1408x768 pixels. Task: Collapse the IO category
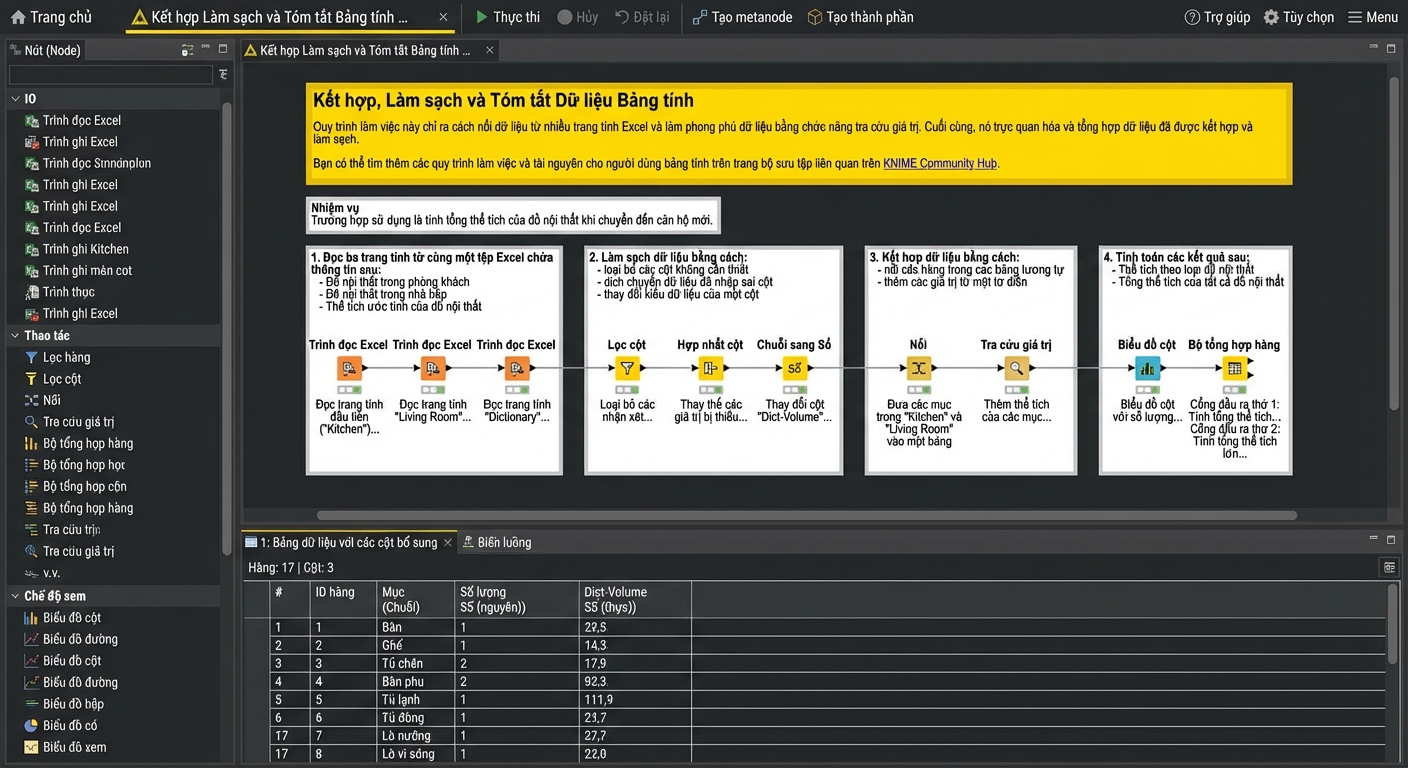(15, 98)
